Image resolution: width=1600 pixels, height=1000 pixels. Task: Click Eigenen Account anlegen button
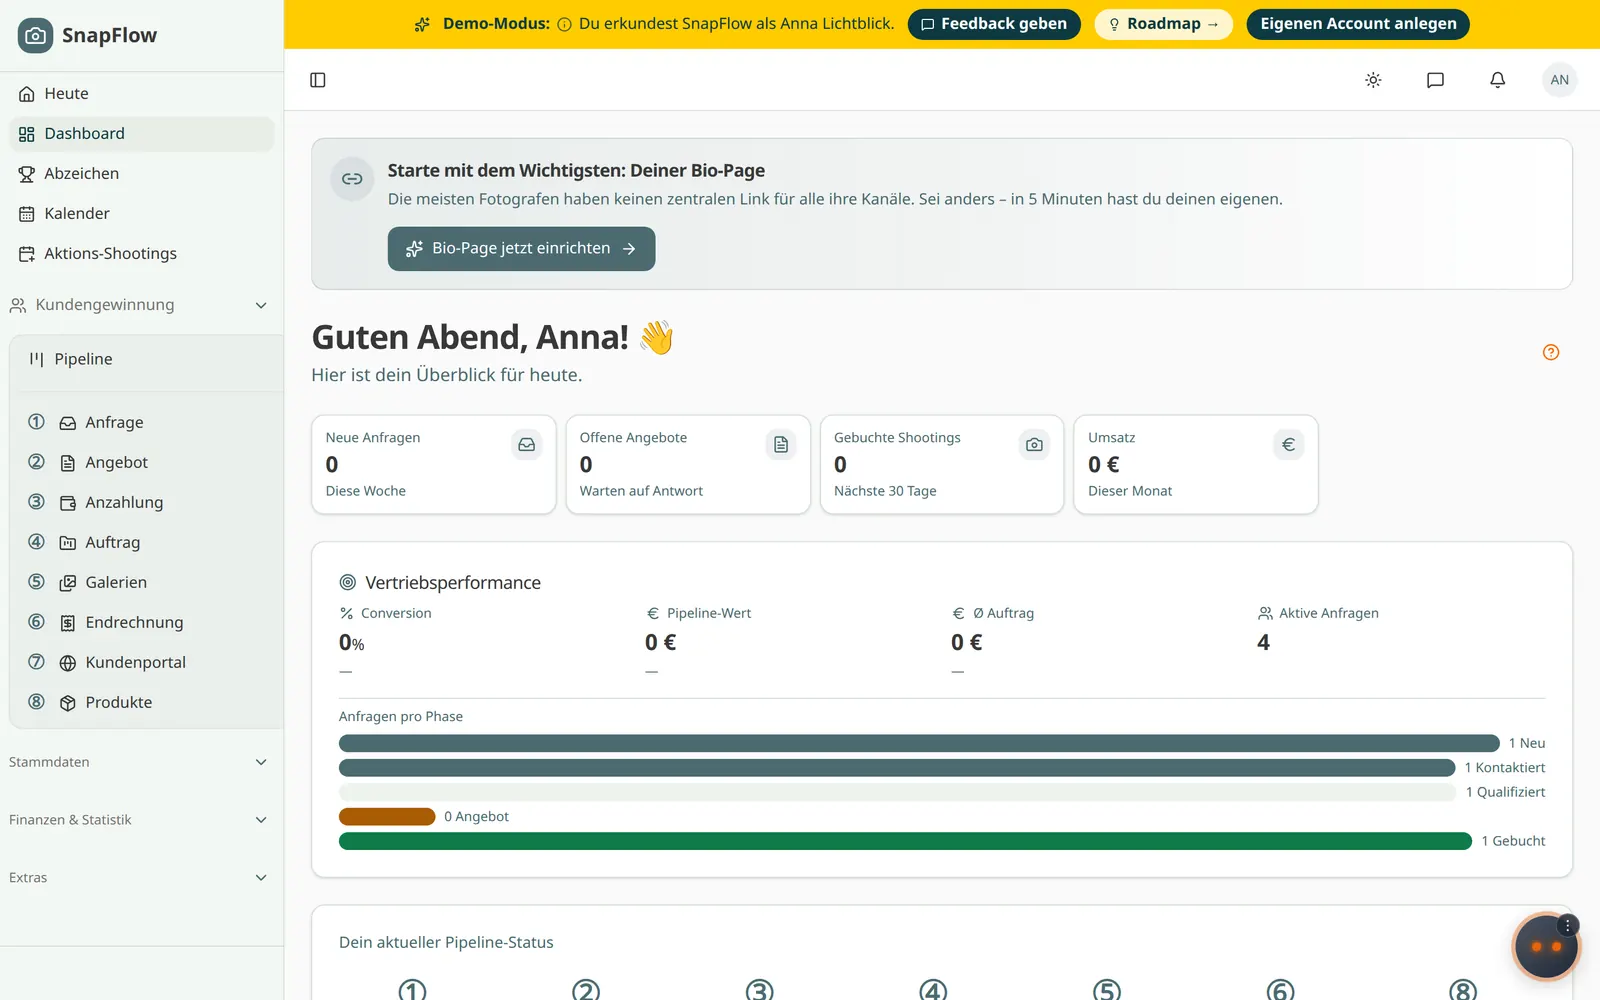1358,24
